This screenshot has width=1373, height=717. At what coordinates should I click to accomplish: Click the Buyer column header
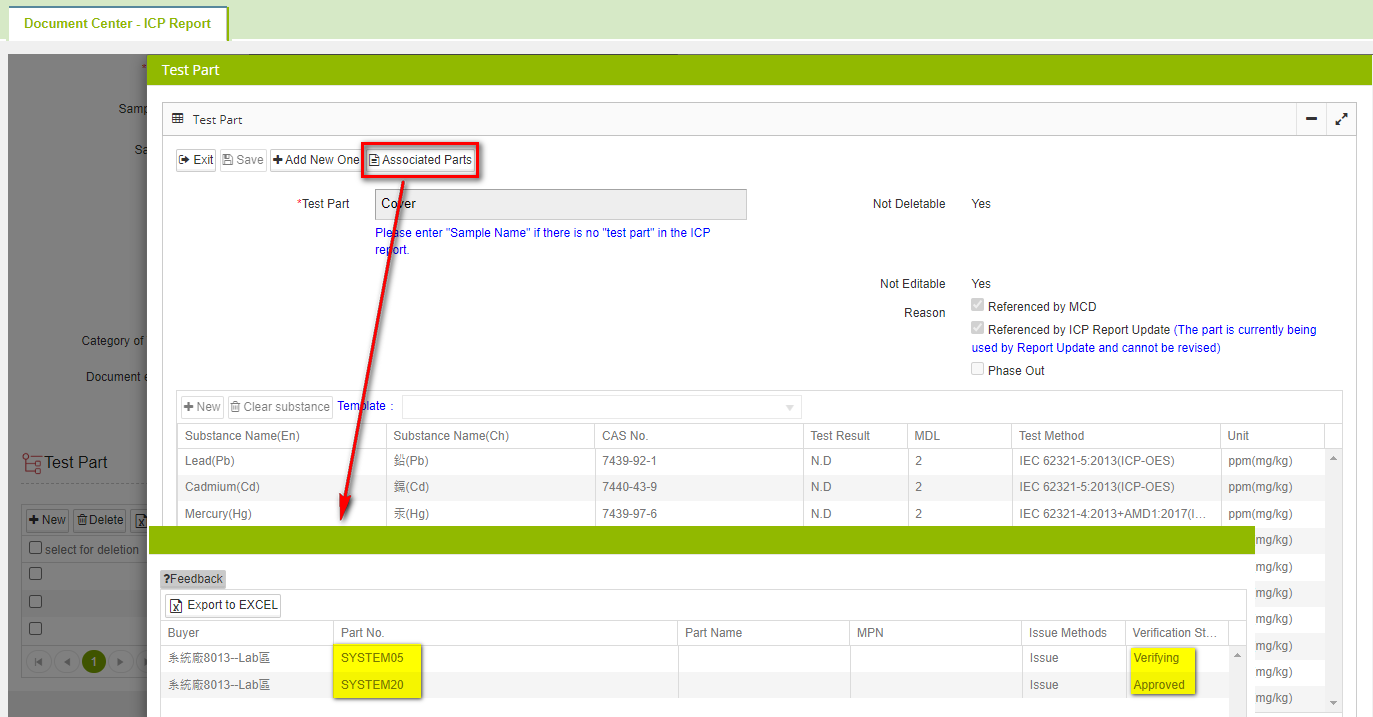pyautogui.click(x=247, y=633)
